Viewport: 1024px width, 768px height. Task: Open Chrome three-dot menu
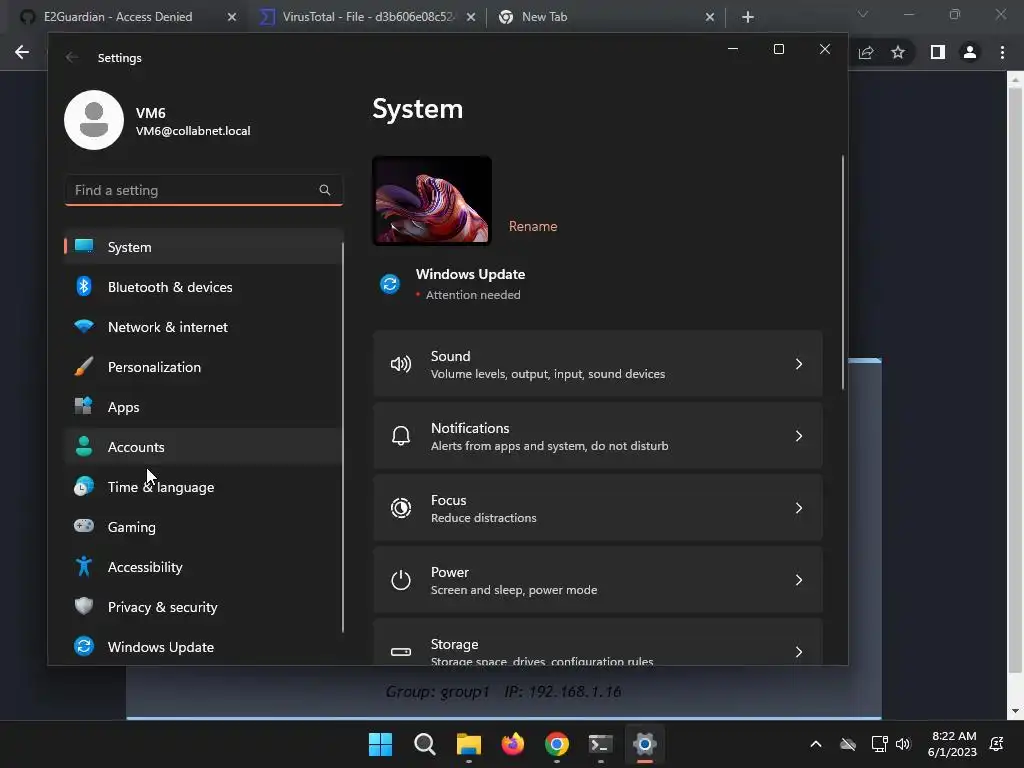point(1002,52)
